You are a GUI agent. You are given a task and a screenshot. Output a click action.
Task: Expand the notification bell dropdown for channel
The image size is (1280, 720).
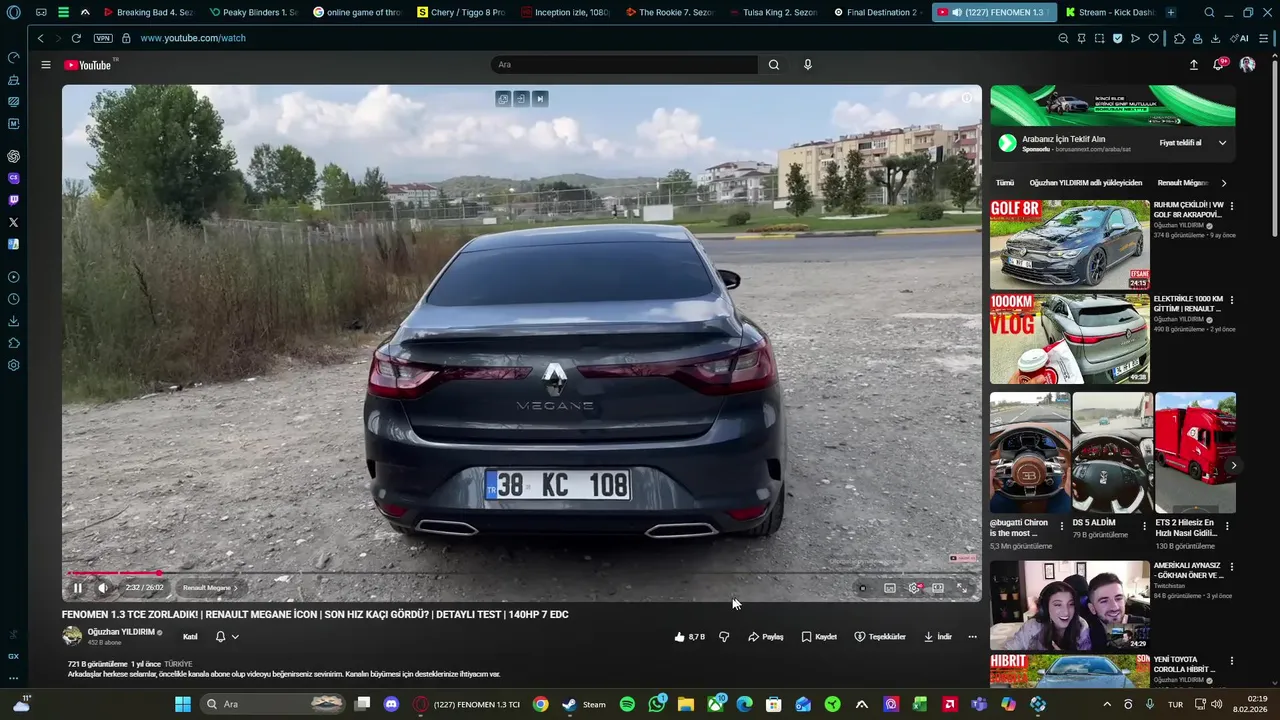227,637
